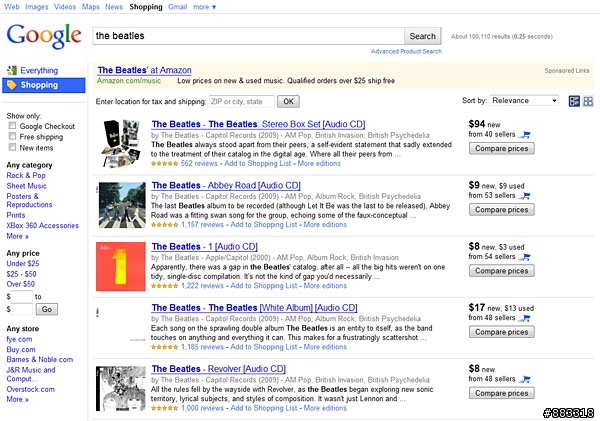
Task: Compare prices for Beatles 1
Action: [501, 271]
